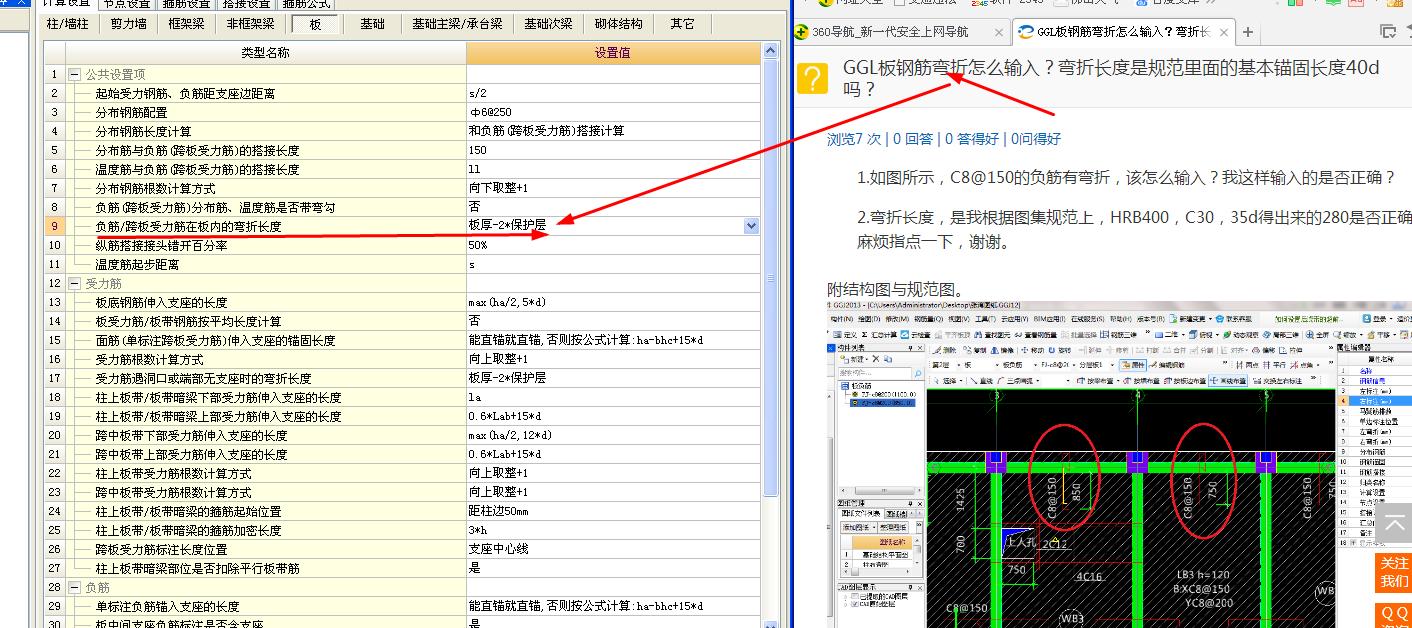Collapse the 负筋 group at row 28

click(74, 587)
